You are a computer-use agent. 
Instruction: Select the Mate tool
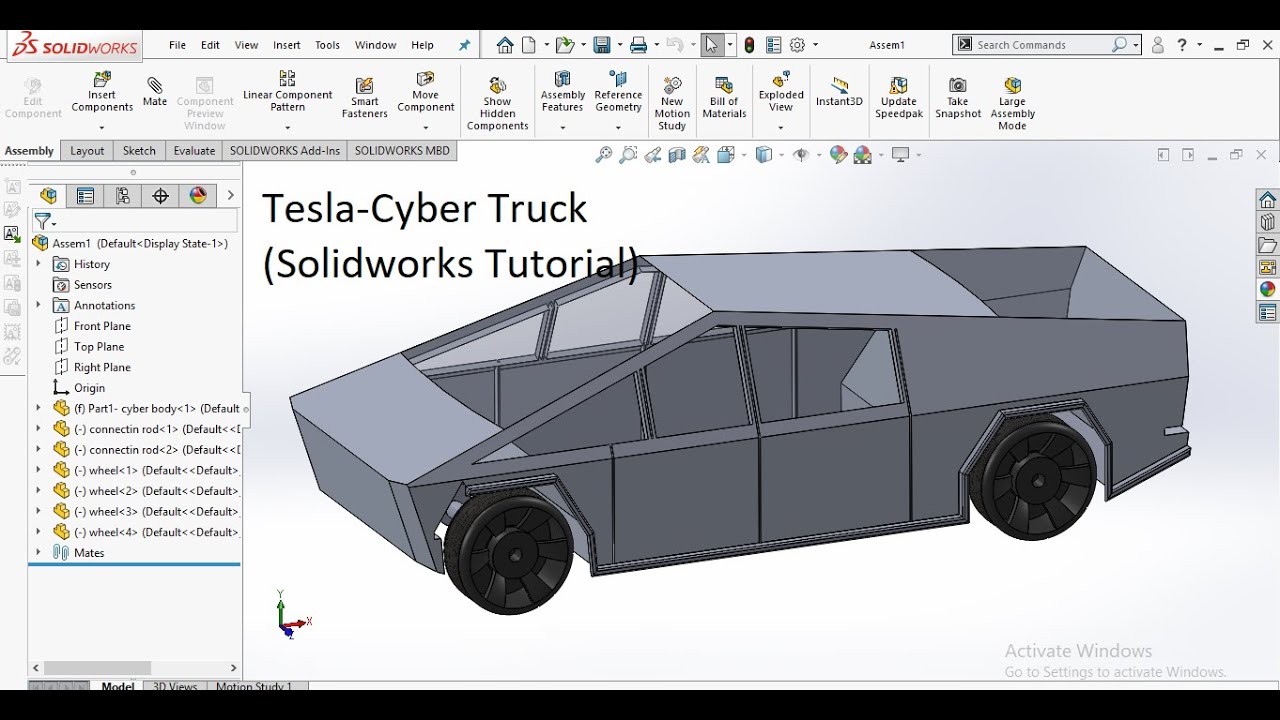[x=155, y=91]
